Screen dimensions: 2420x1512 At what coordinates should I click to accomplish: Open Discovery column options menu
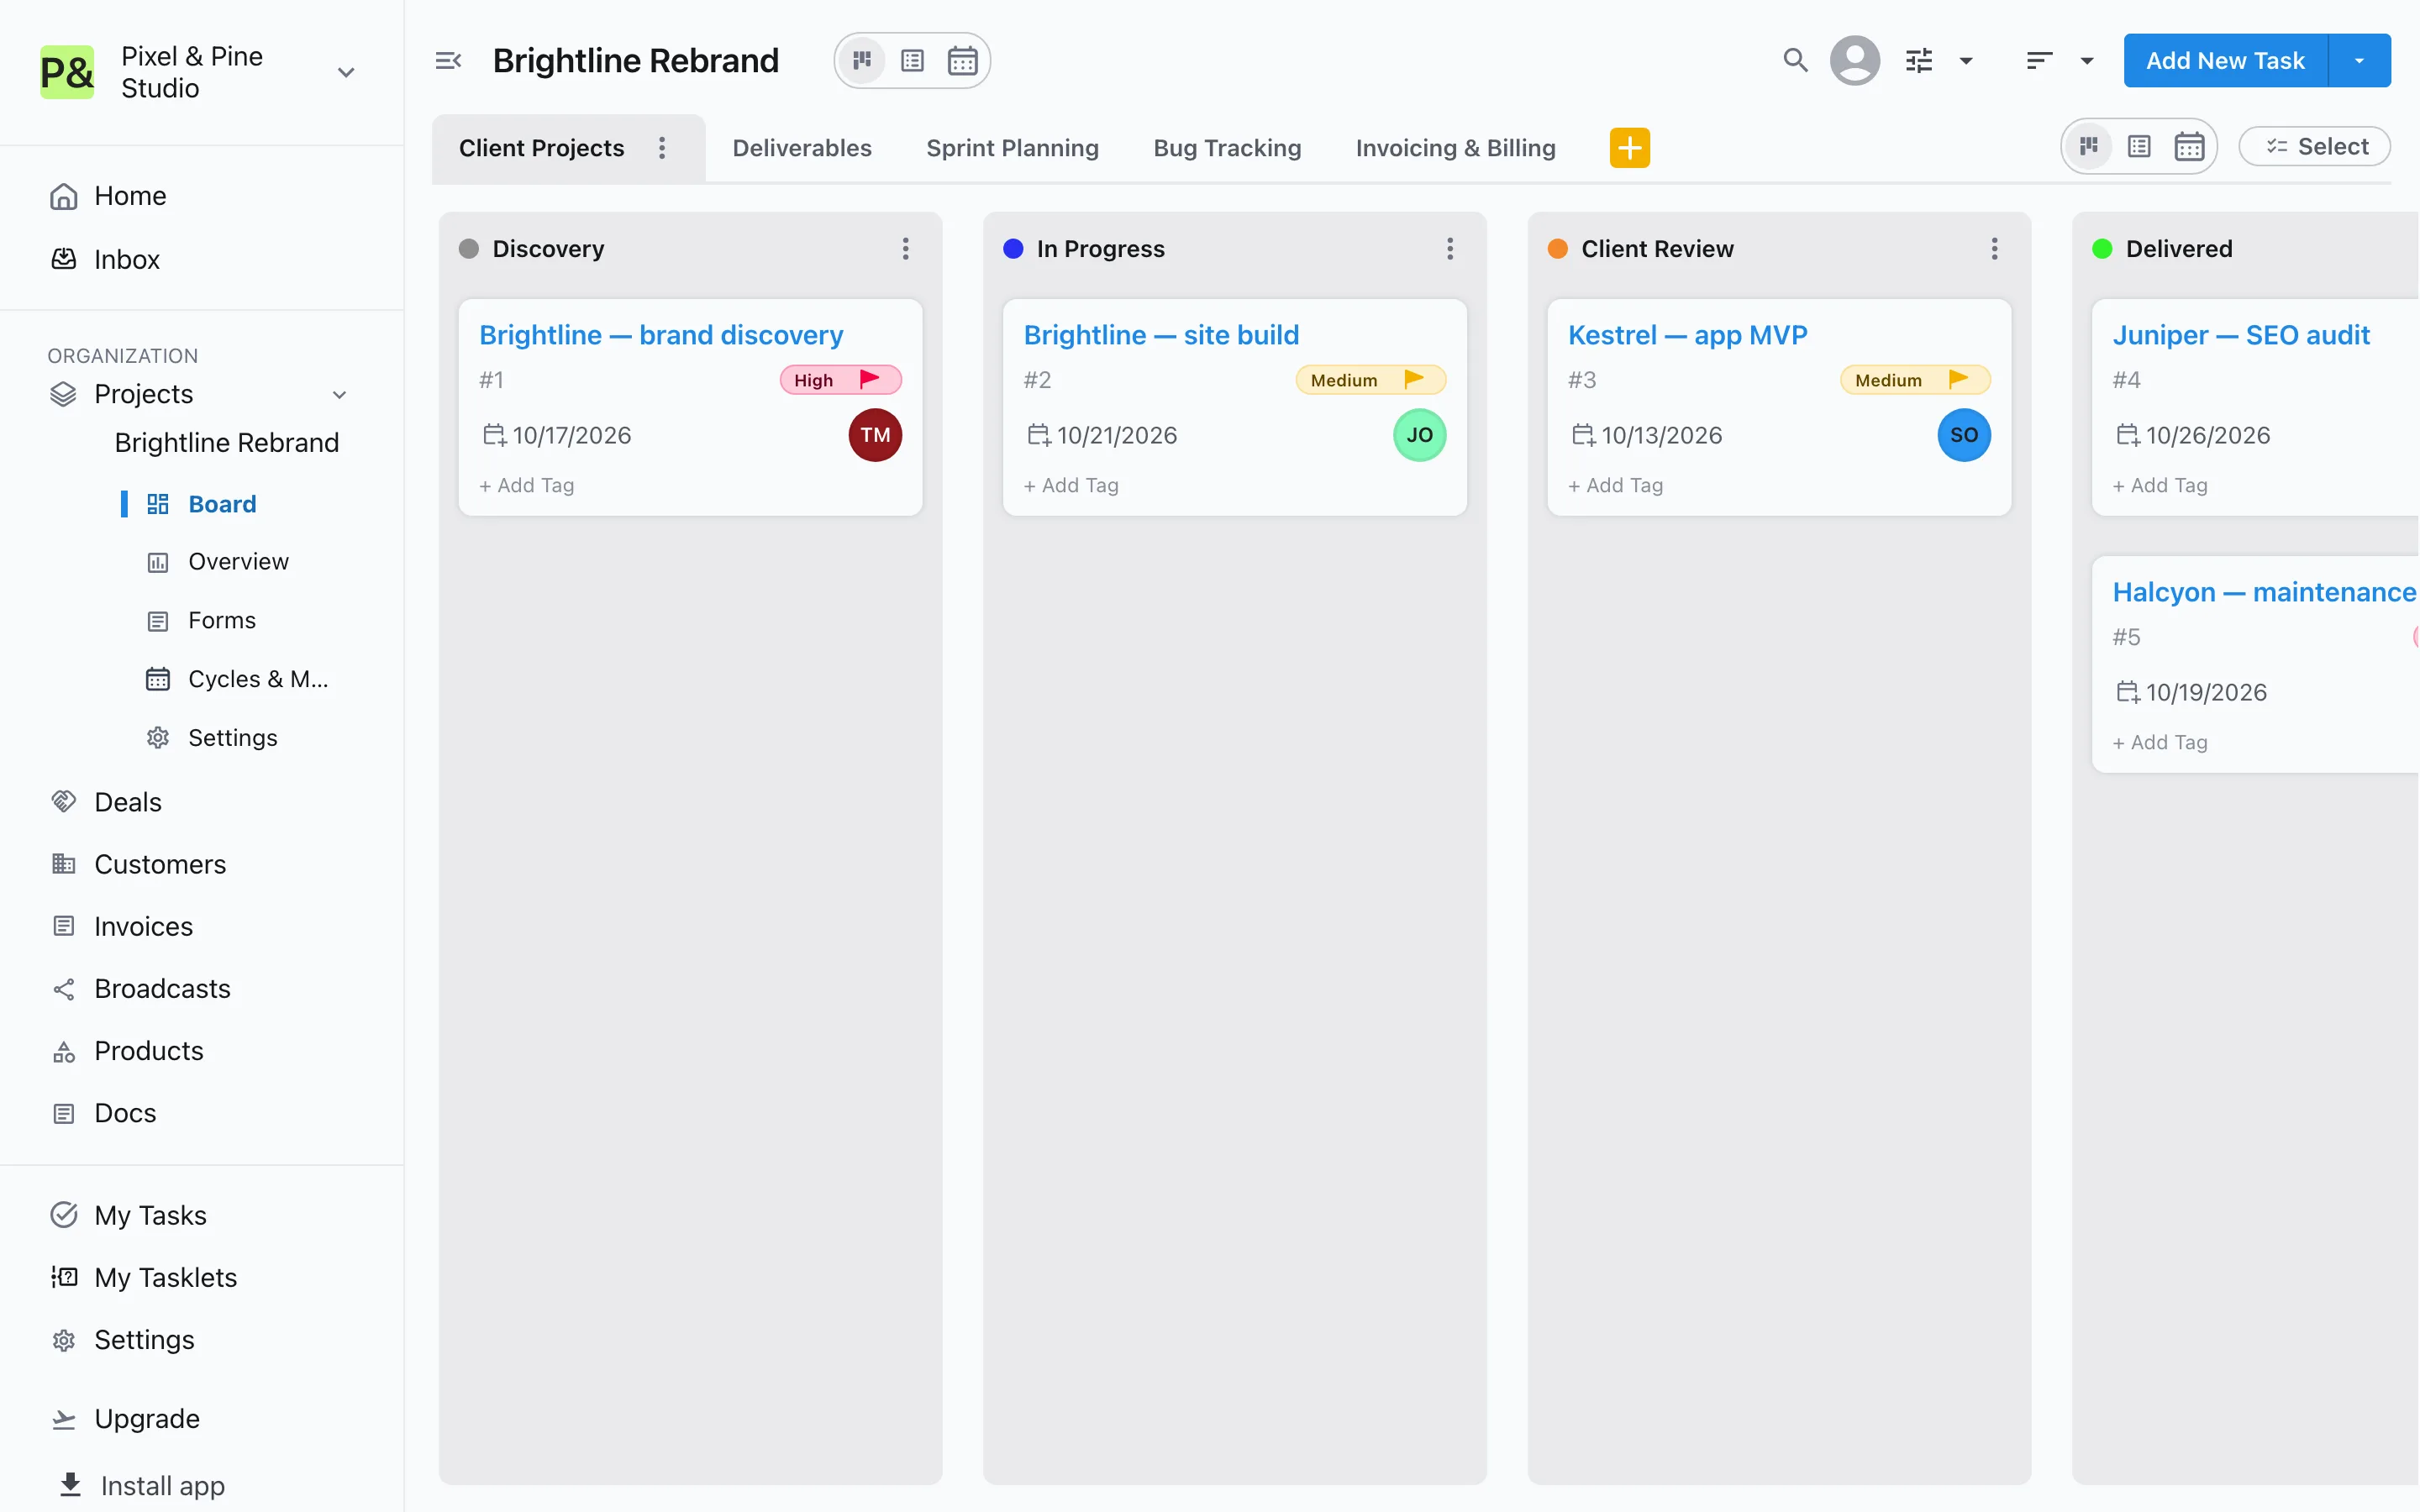(x=905, y=249)
